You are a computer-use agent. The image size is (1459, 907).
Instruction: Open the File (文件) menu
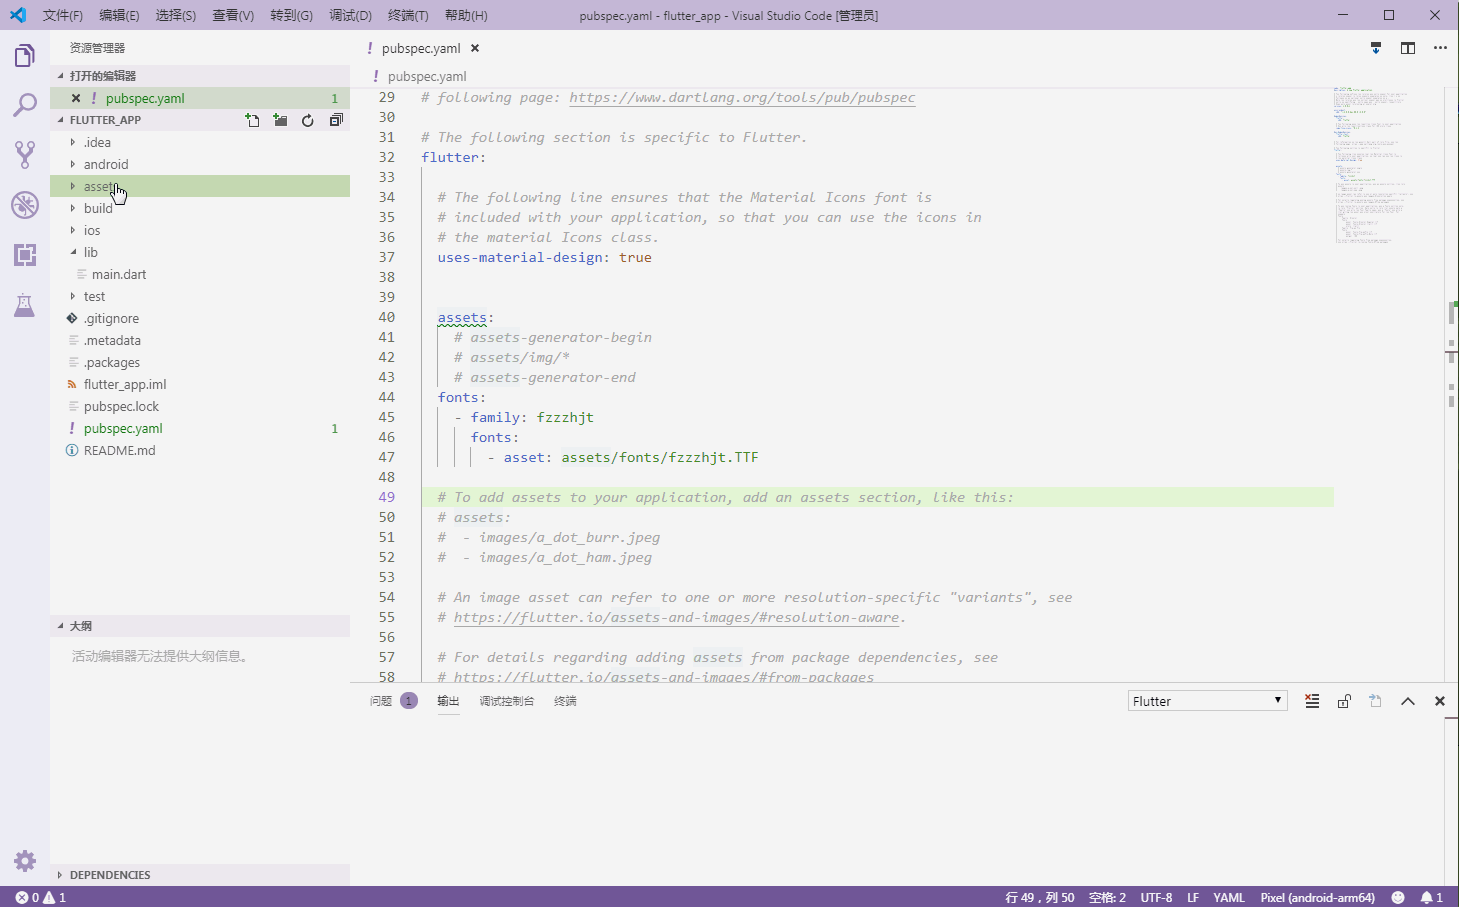pyautogui.click(x=62, y=15)
